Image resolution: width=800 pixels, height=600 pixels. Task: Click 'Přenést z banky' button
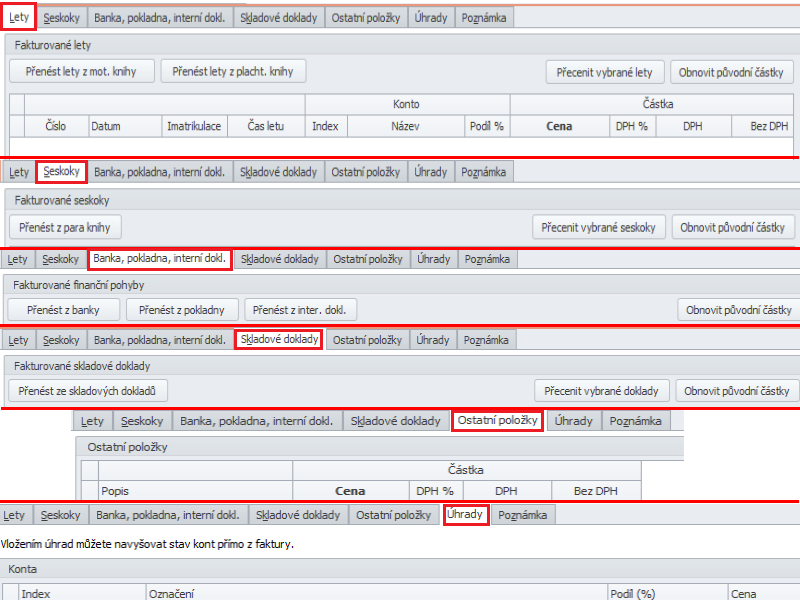click(x=65, y=309)
